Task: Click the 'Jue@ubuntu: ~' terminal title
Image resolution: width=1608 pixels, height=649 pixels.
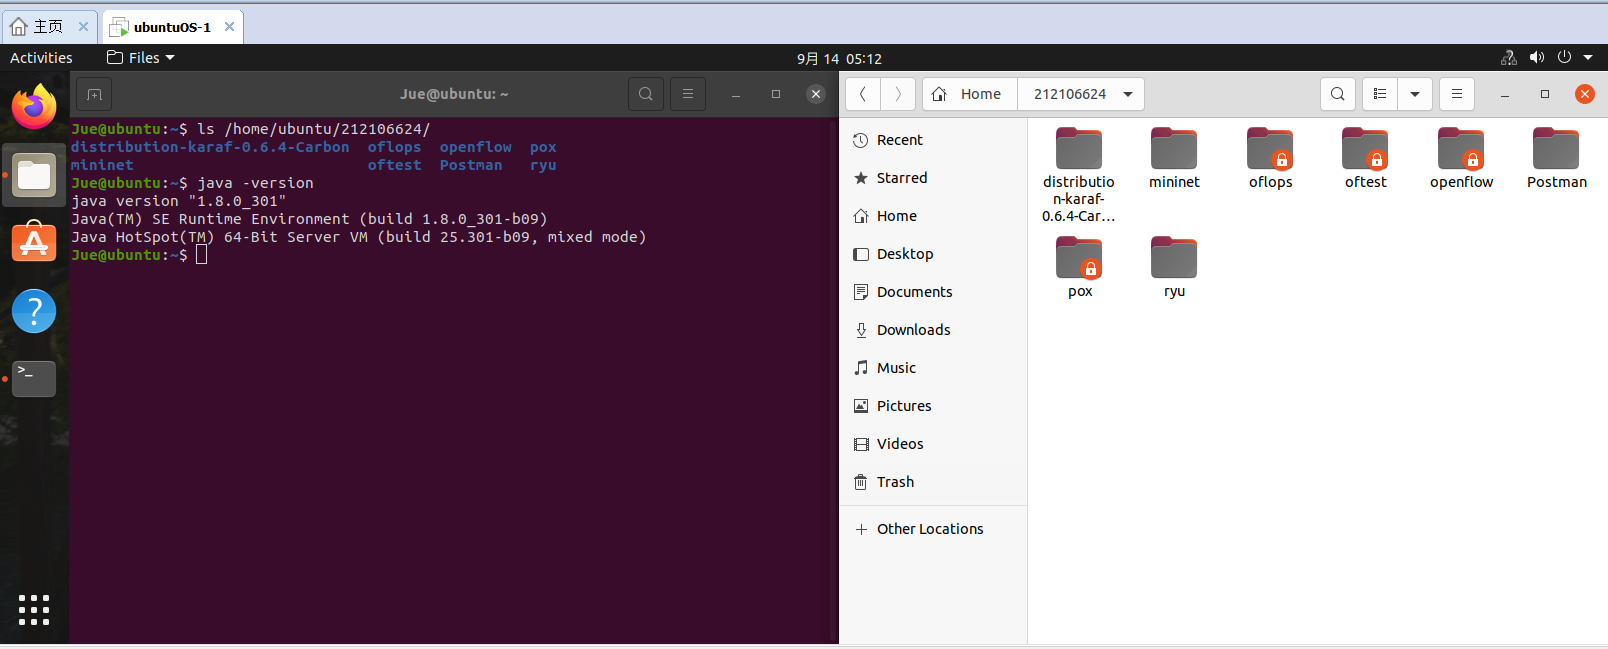Action: [x=454, y=94]
